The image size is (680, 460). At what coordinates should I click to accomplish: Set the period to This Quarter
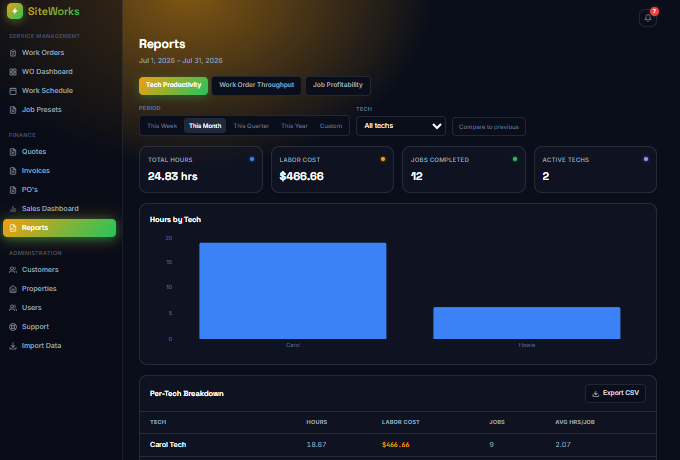pos(251,126)
